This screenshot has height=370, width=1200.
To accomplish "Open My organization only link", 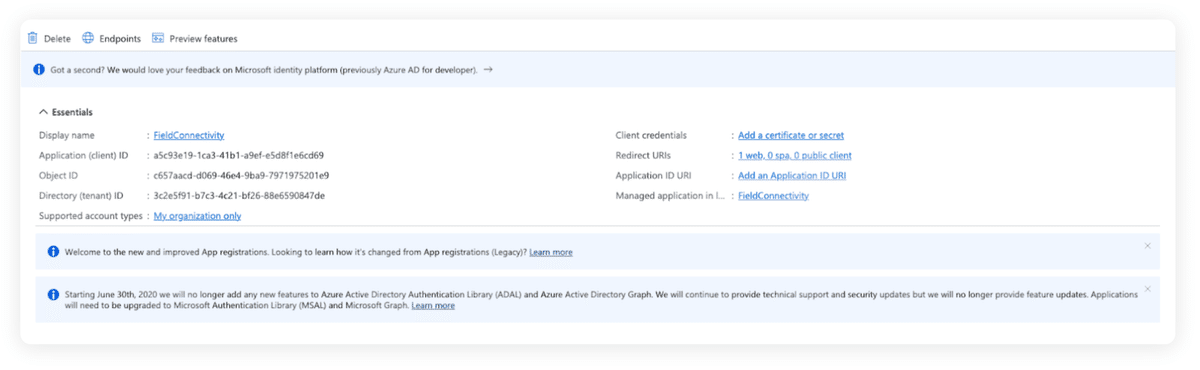I will coord(197,216).
